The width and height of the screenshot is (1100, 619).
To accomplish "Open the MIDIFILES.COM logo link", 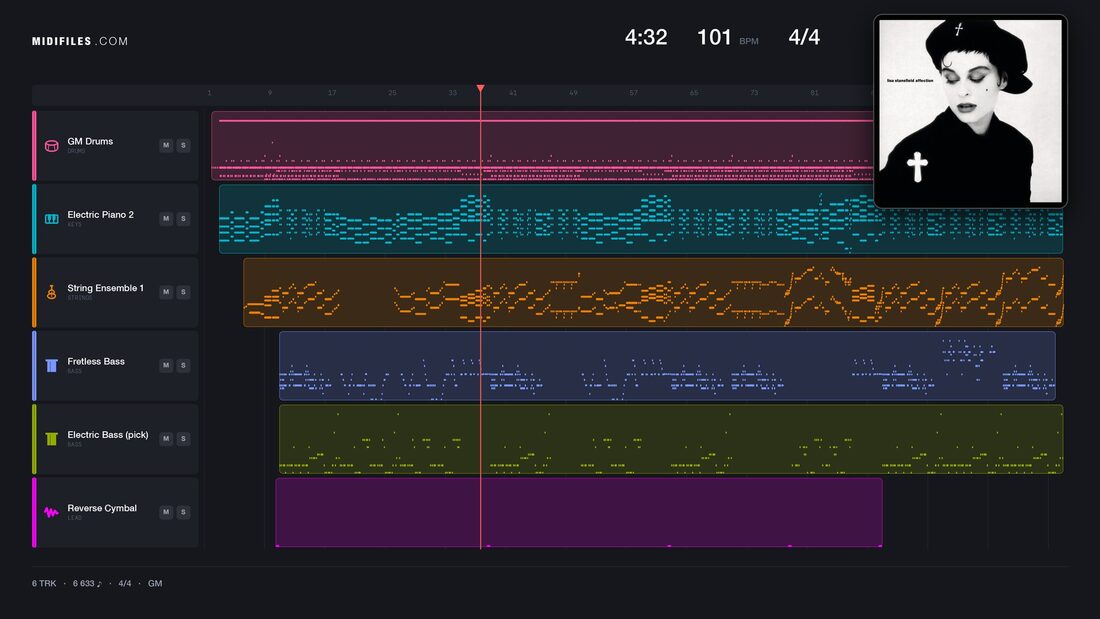I will [x=80, y=41].
